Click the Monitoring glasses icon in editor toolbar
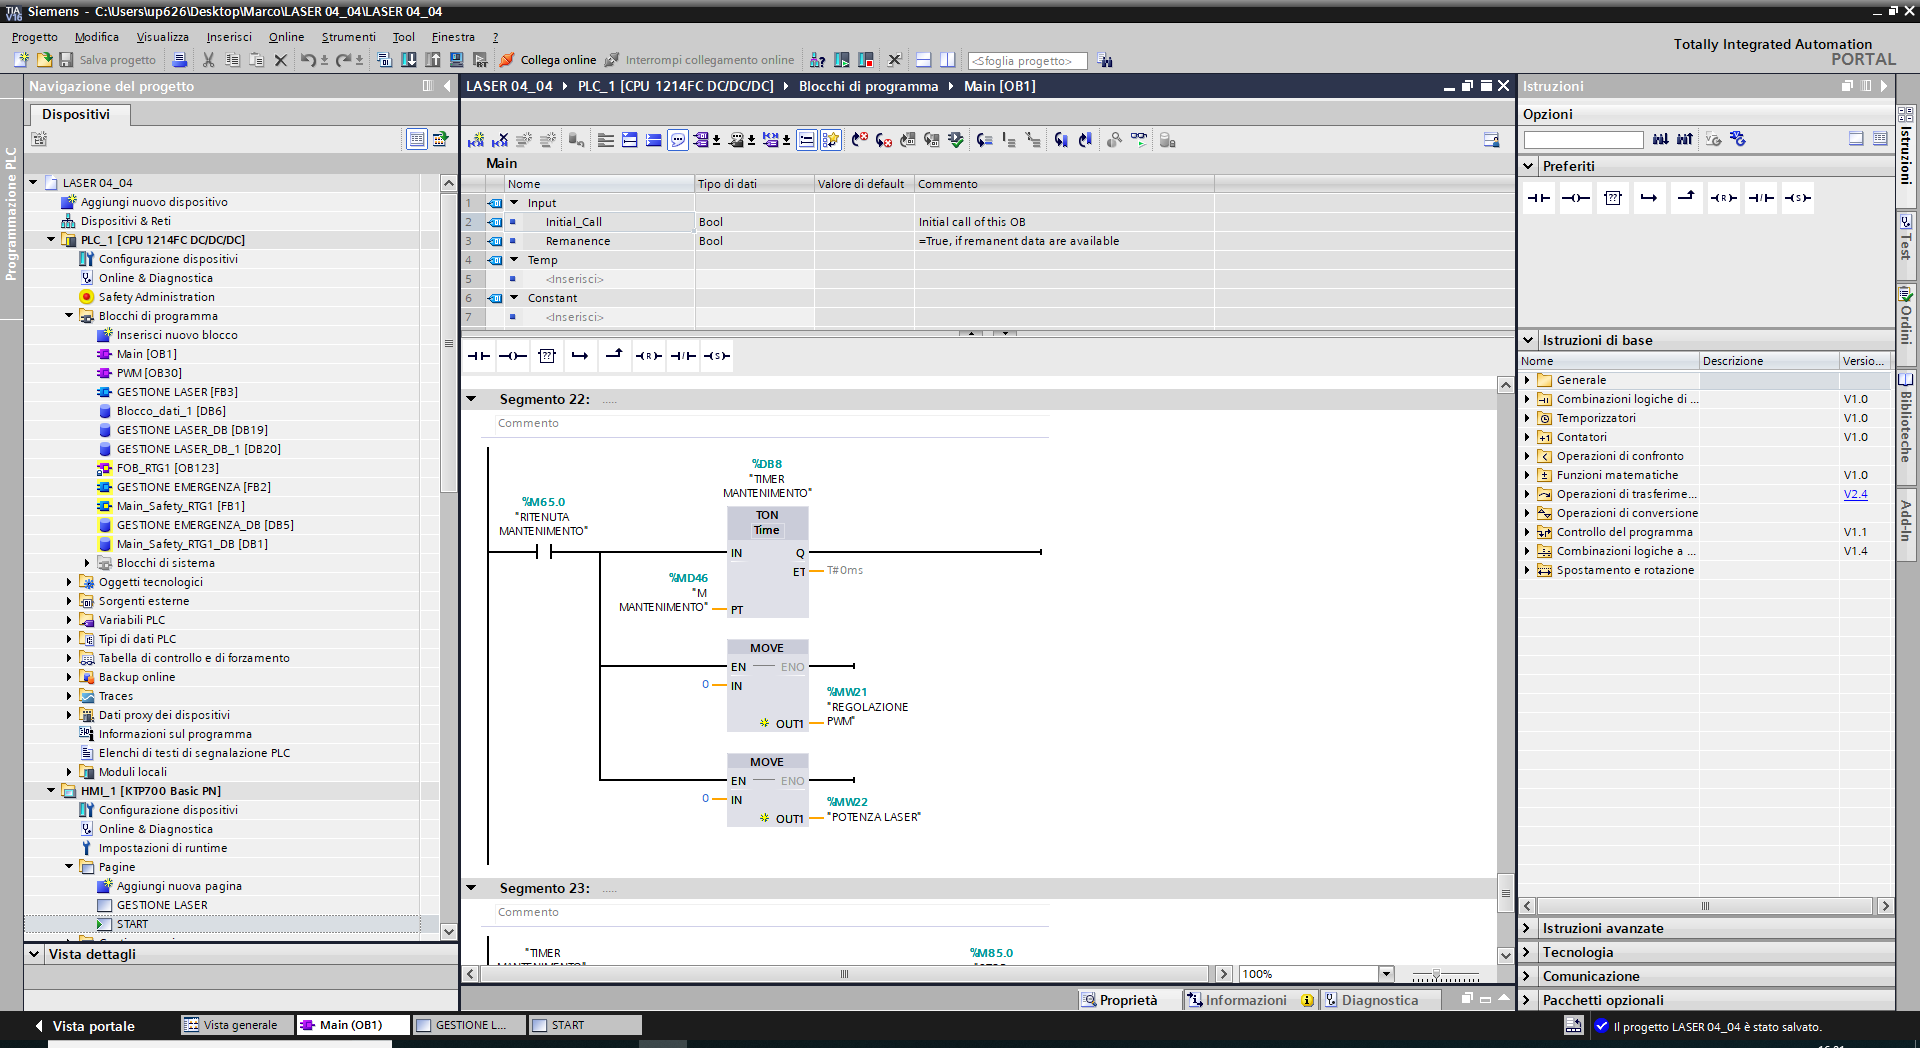 click(1139, 140)
